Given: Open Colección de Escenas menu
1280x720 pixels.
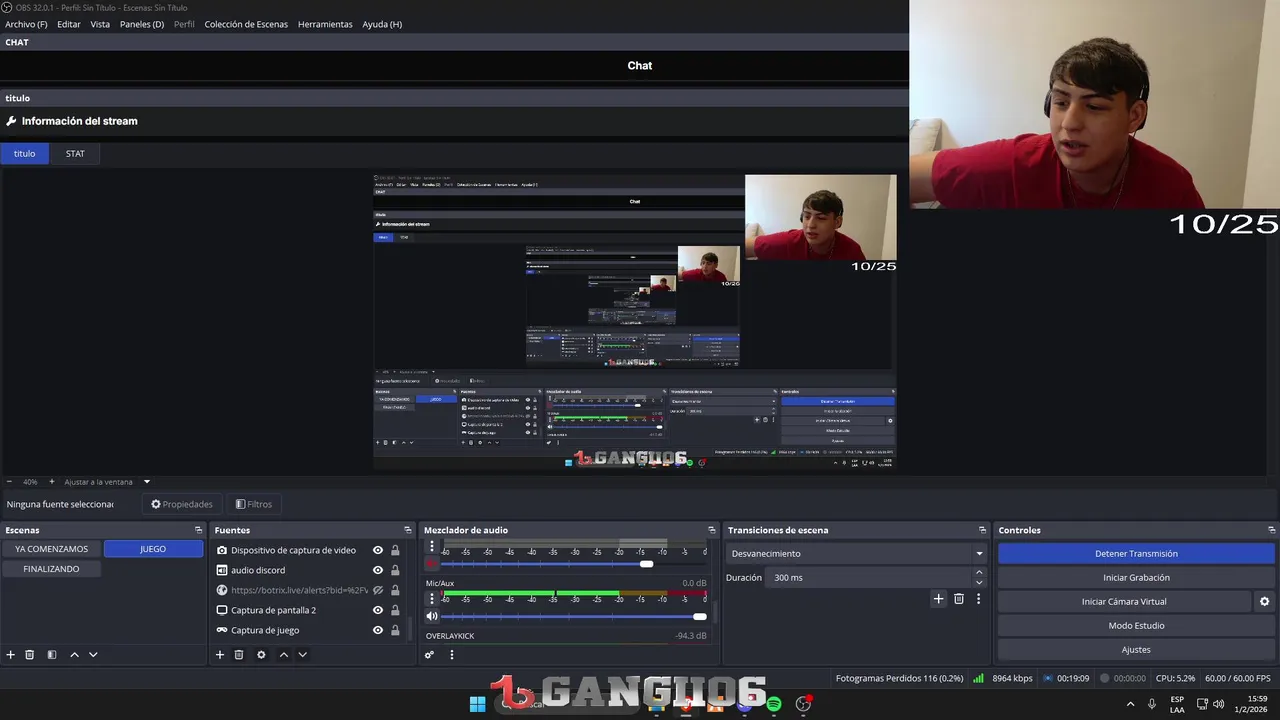Looking at the screenshot, I should 246,24.
